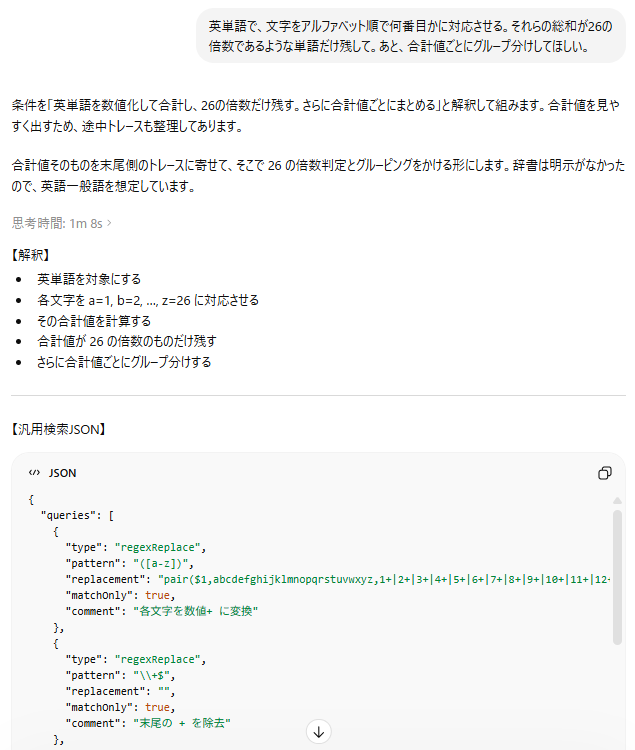The width and height of the screenshot is (635, 750).
Task: Click the first "matchOnly": true line
Action: (120, 596)
